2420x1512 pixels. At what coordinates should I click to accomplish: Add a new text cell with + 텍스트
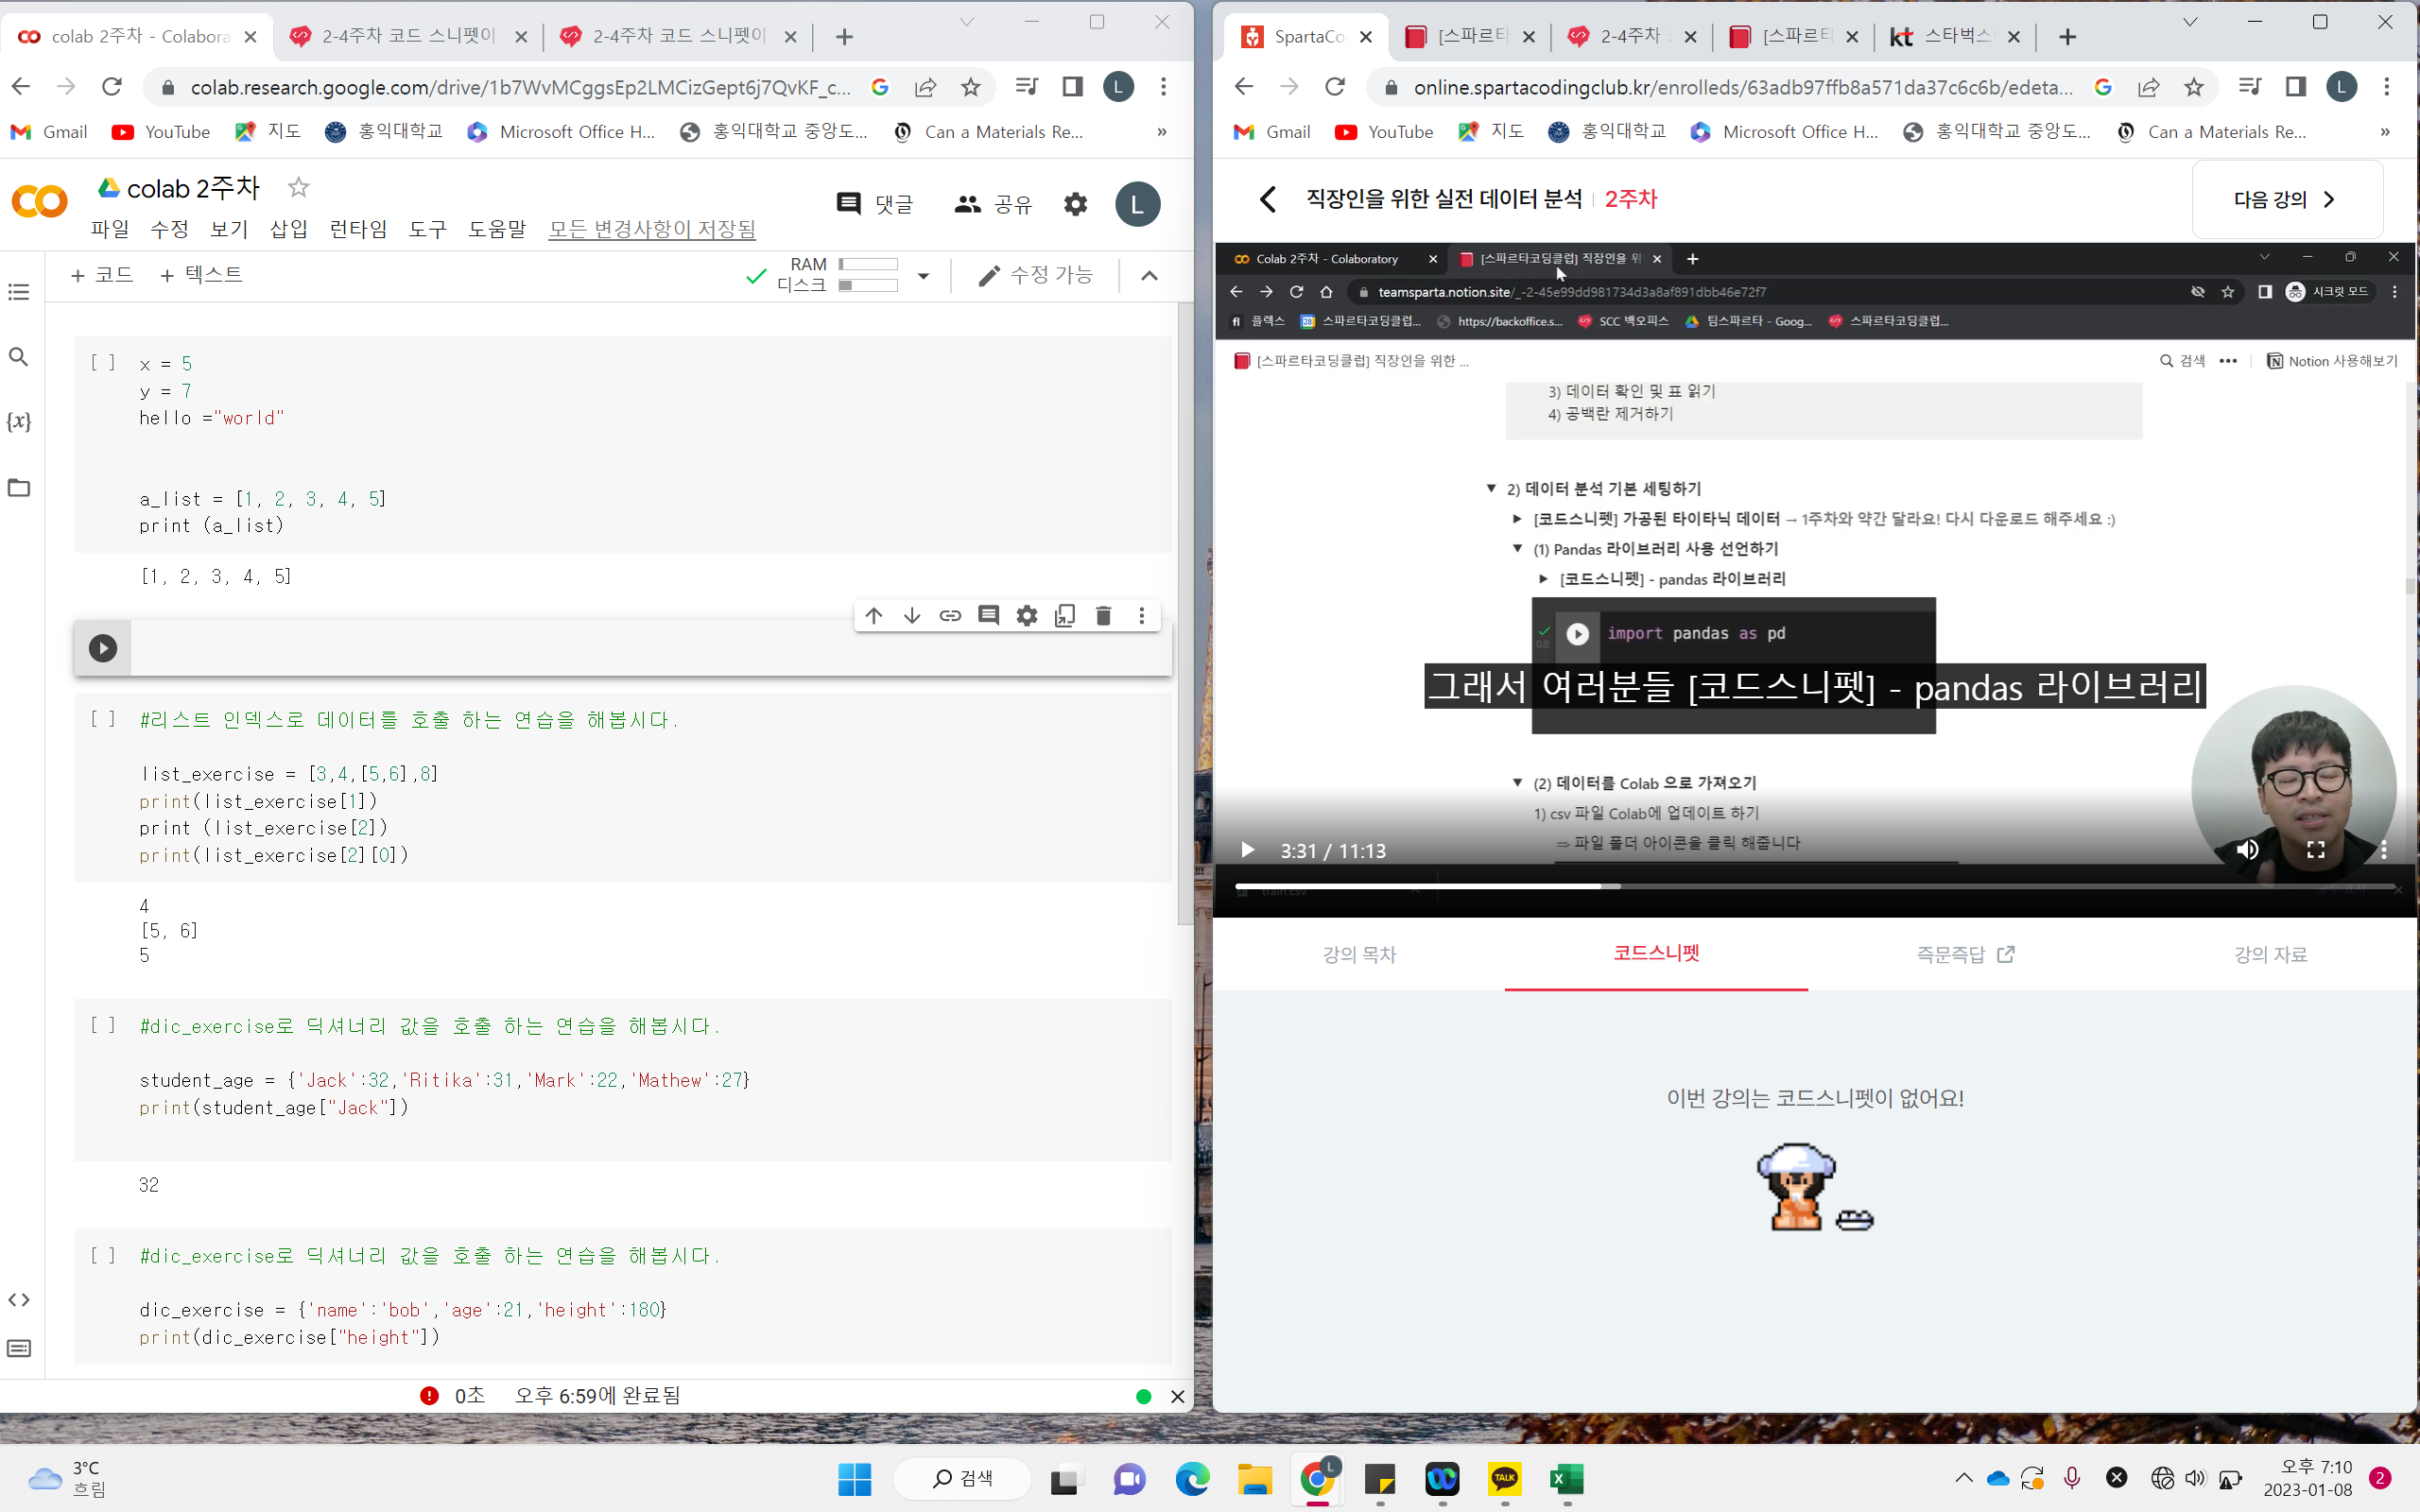tap(201, 275)
